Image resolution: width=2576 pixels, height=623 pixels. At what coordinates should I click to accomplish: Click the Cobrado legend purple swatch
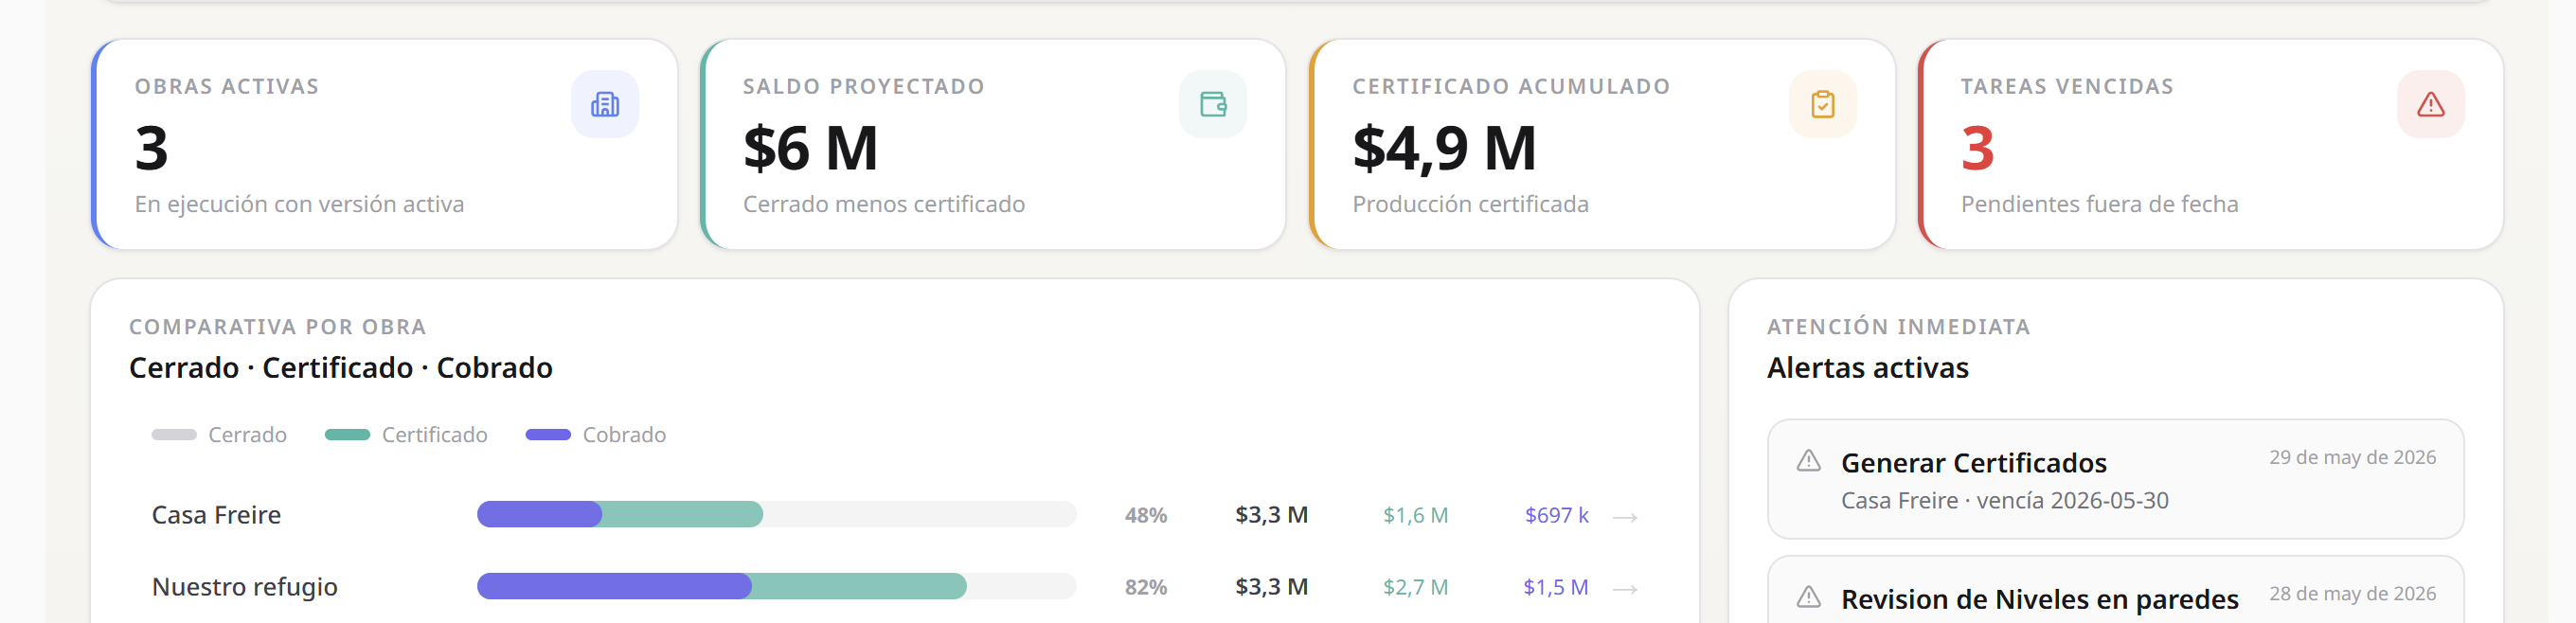click(x=548, y=435)
